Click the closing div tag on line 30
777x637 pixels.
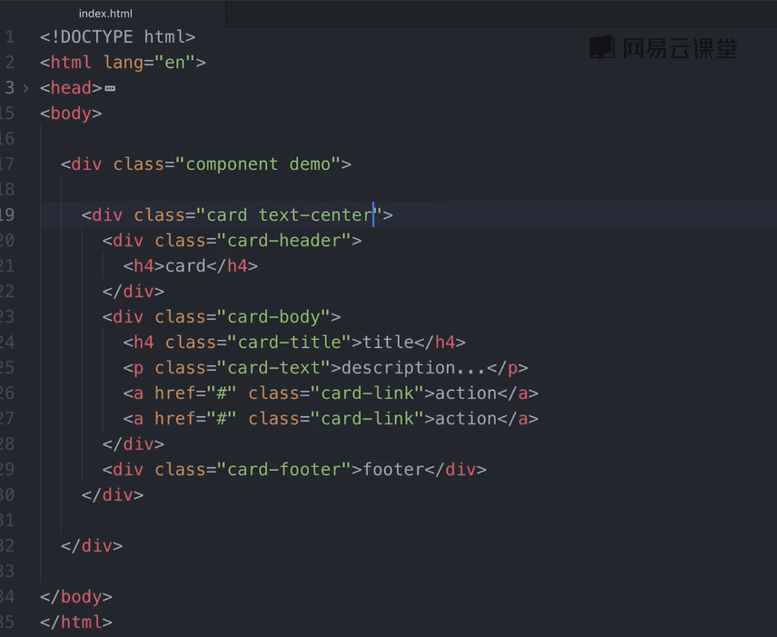click(112, 495)
